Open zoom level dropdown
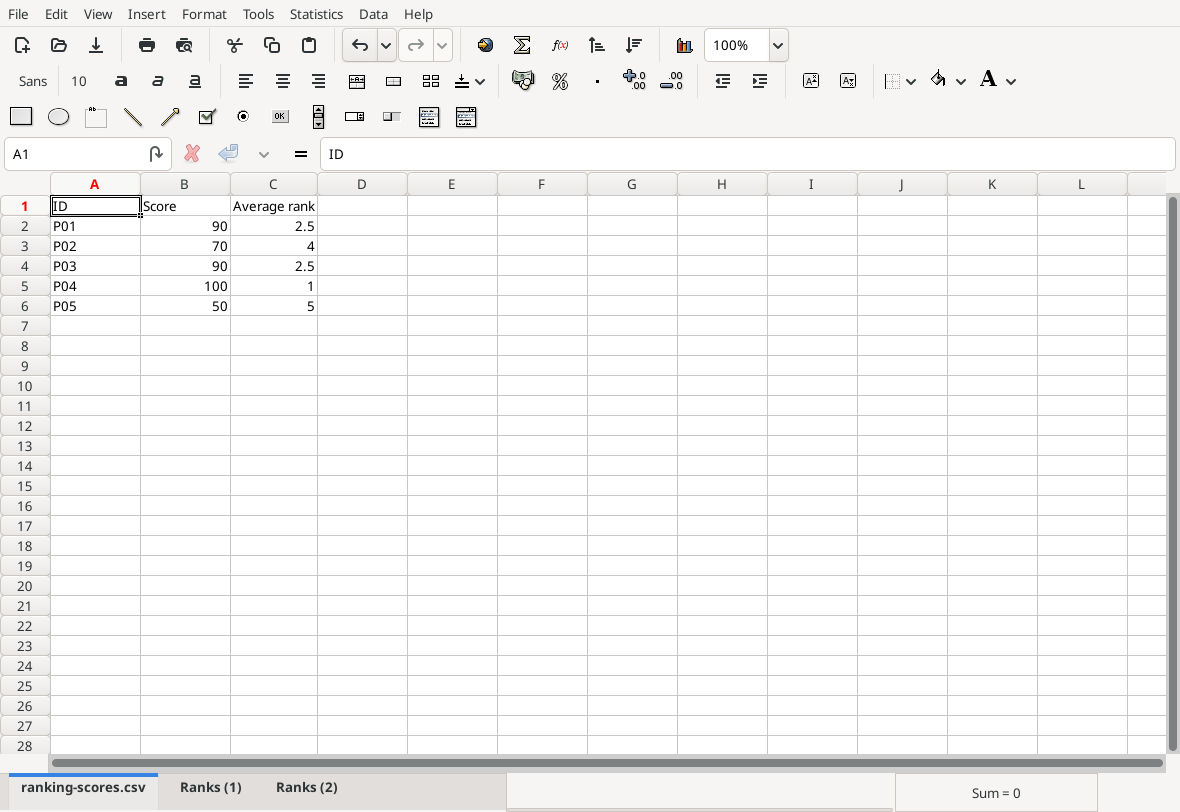This screenshot has width=1180, height=812. (x=778, y=45)
